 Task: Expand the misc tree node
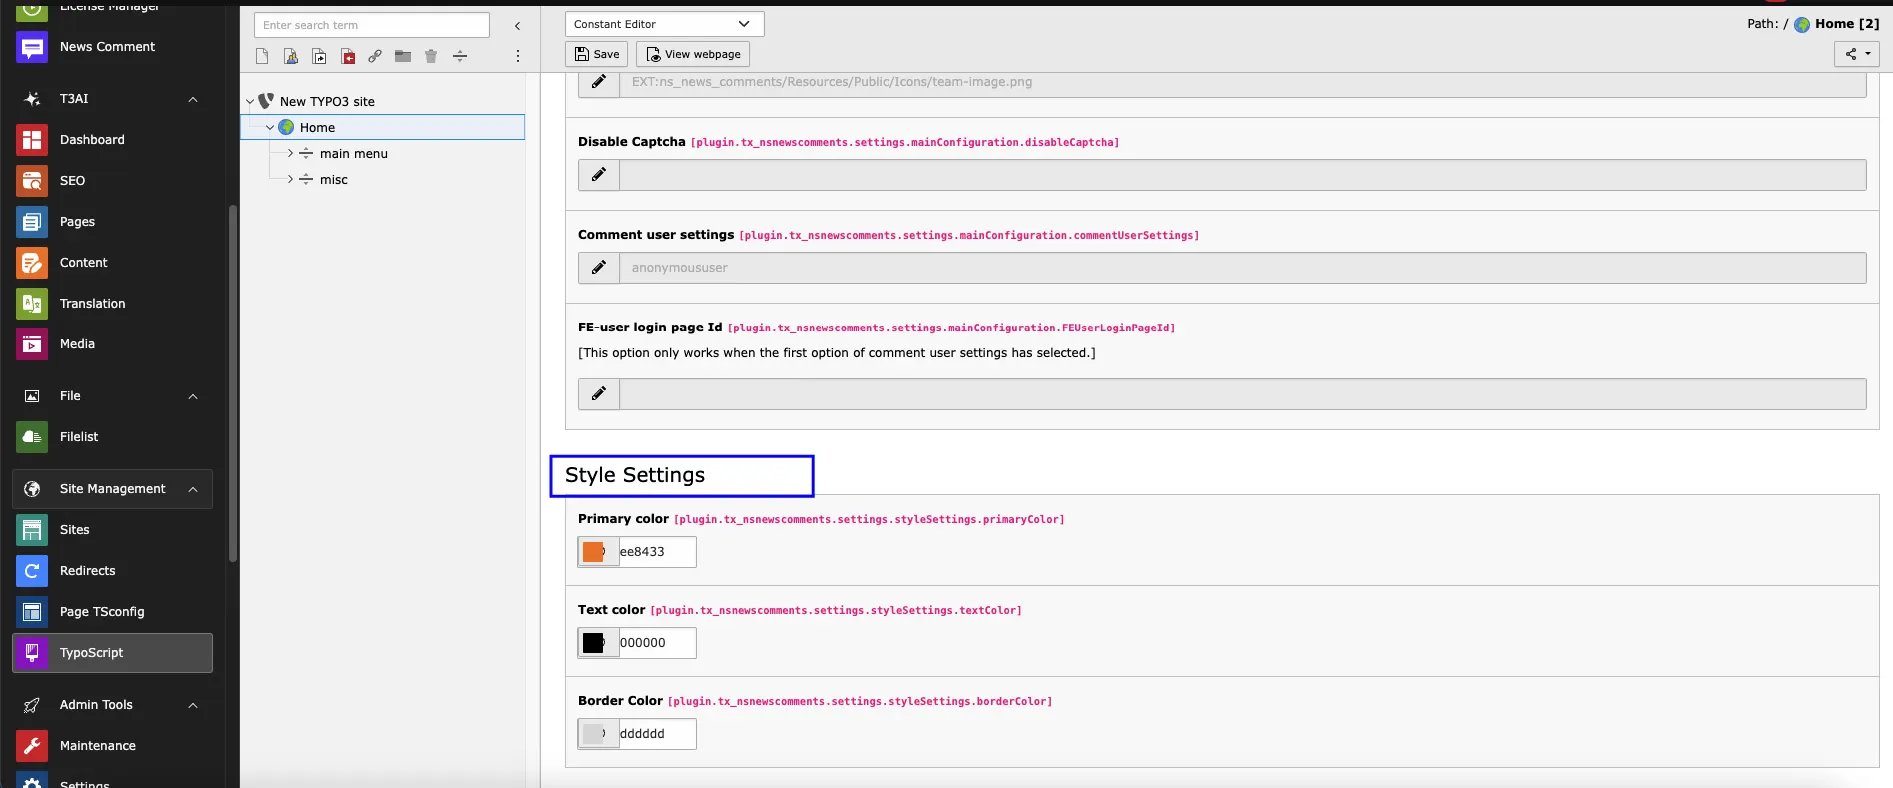point(291,180)
